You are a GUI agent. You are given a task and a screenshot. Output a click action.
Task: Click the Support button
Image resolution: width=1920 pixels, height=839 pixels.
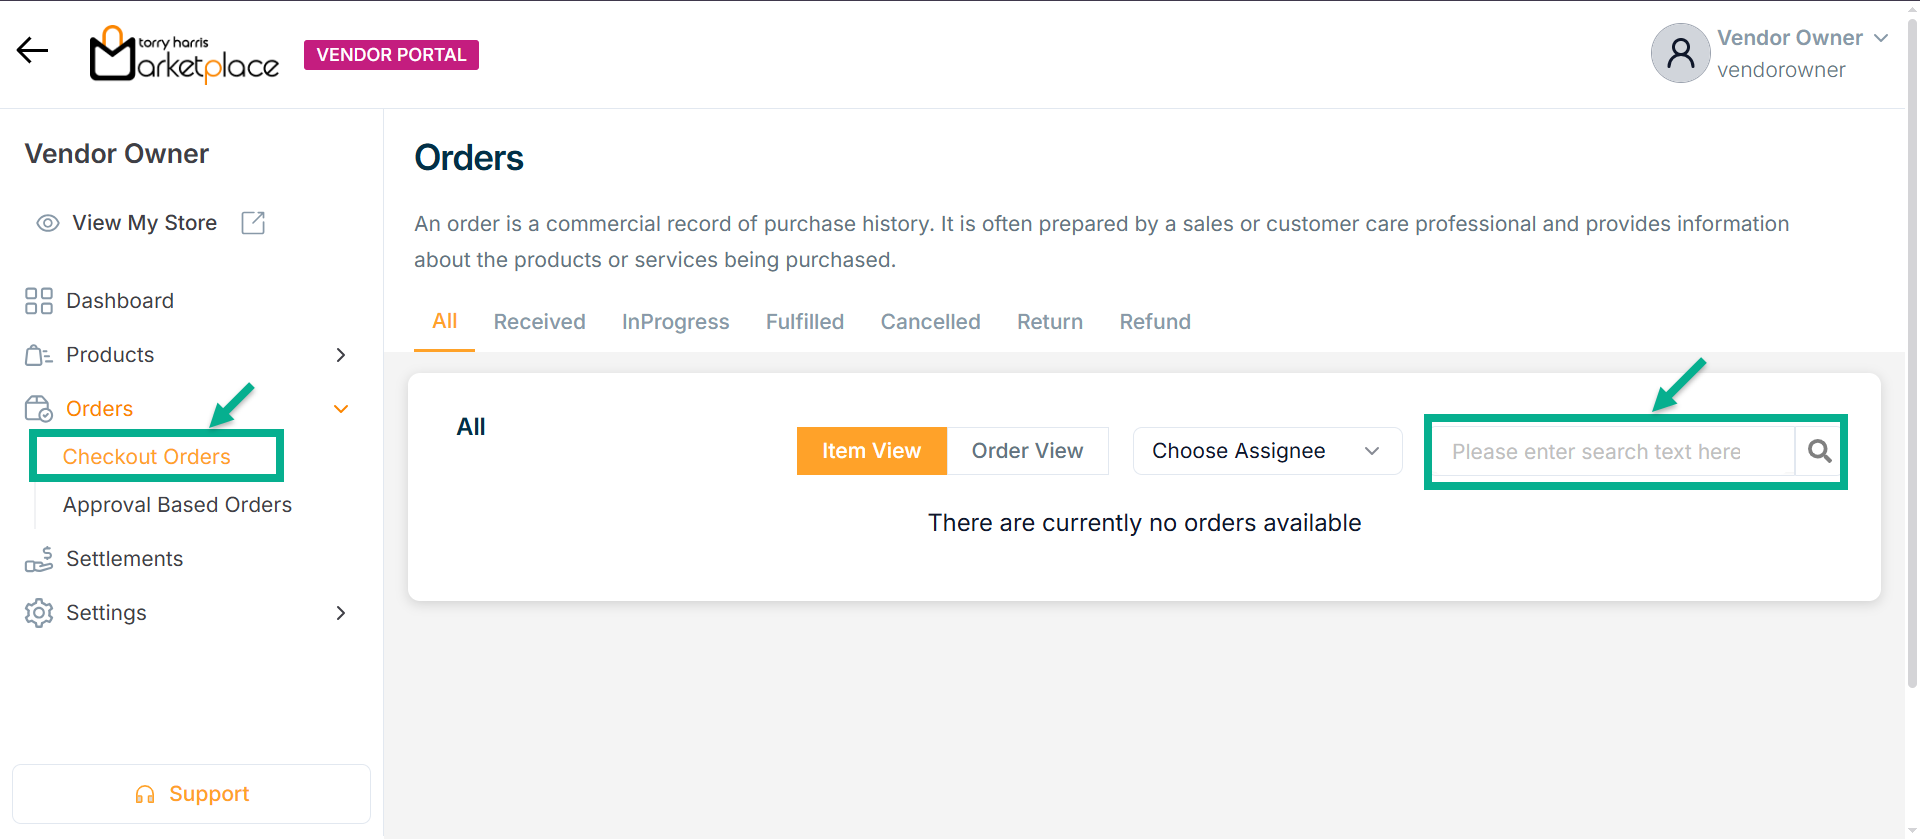[191, 794]
